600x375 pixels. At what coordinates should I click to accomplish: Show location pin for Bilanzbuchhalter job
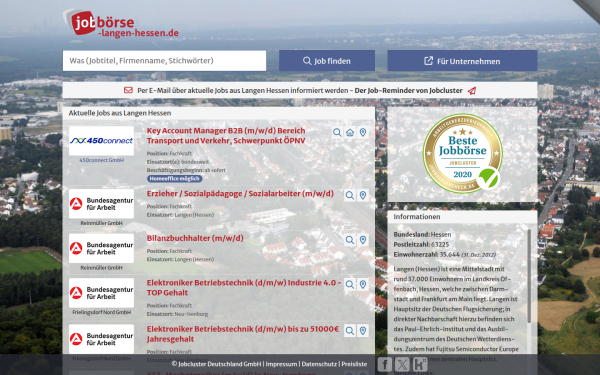coord(363,240)
